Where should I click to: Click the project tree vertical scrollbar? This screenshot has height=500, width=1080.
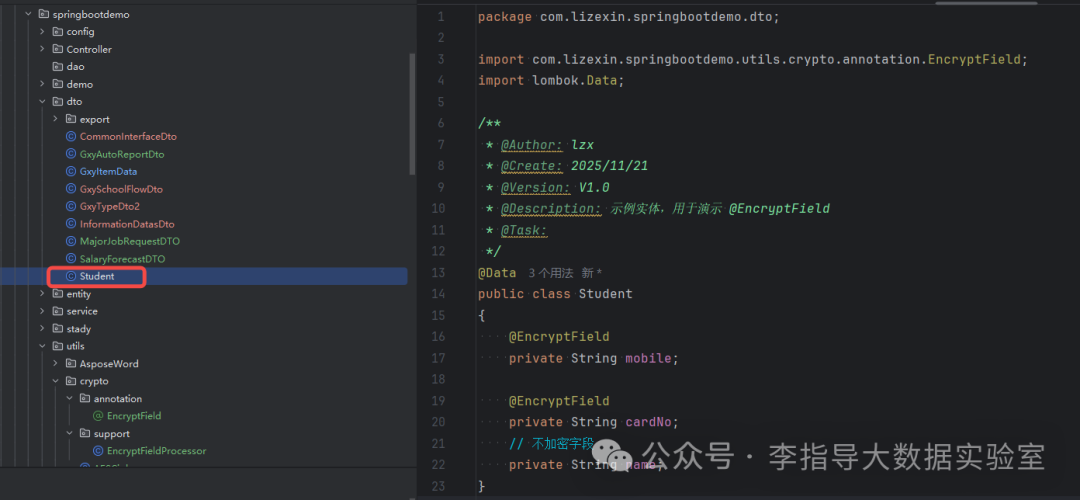(413, 114)
